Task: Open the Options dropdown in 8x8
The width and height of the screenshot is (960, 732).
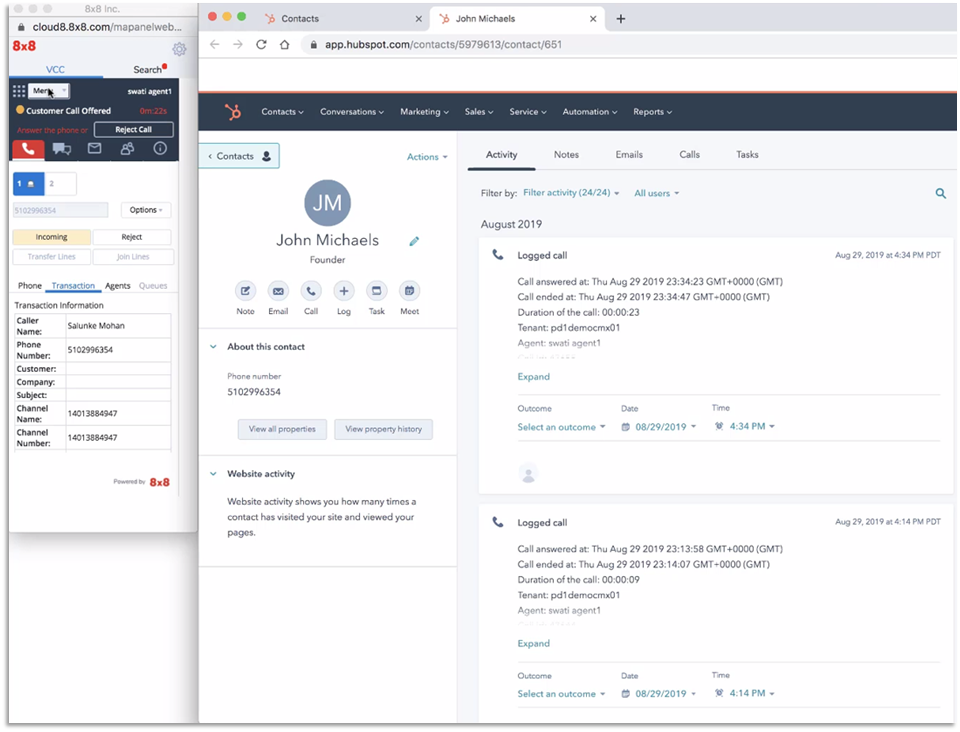Action: point(146,210)
